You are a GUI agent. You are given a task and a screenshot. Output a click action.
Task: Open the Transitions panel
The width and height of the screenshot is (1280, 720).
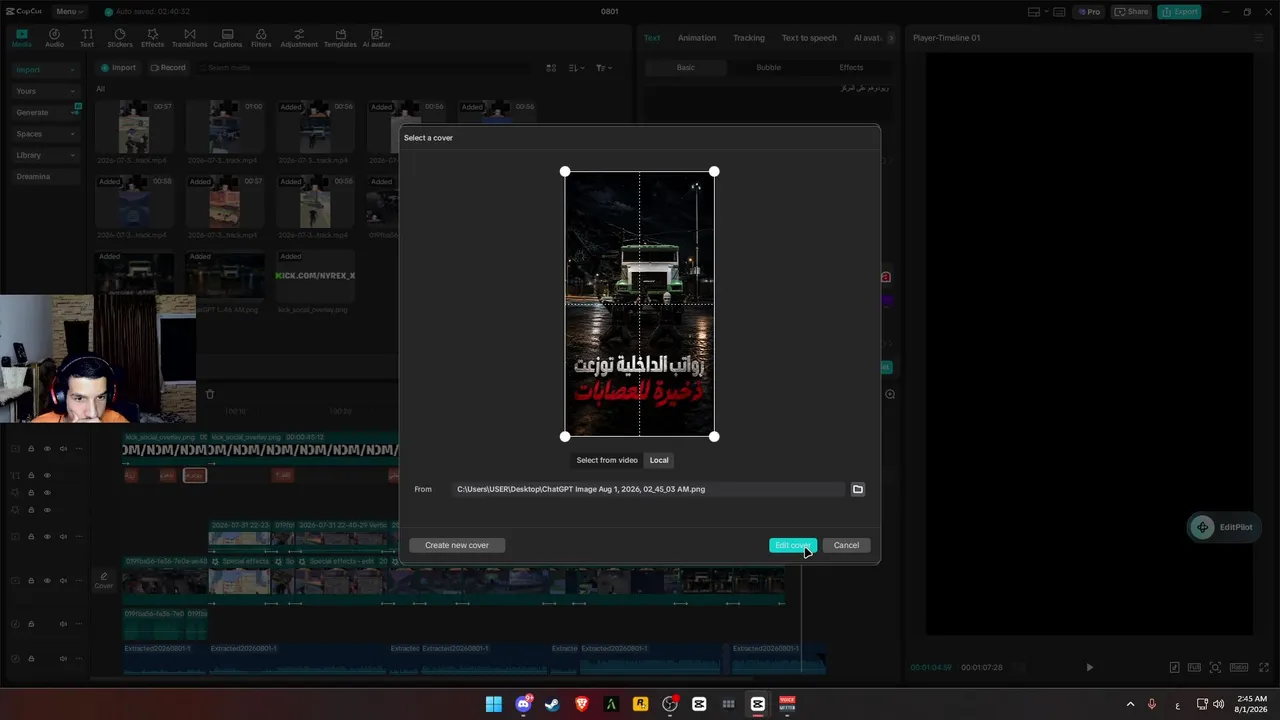click(189, 38)
